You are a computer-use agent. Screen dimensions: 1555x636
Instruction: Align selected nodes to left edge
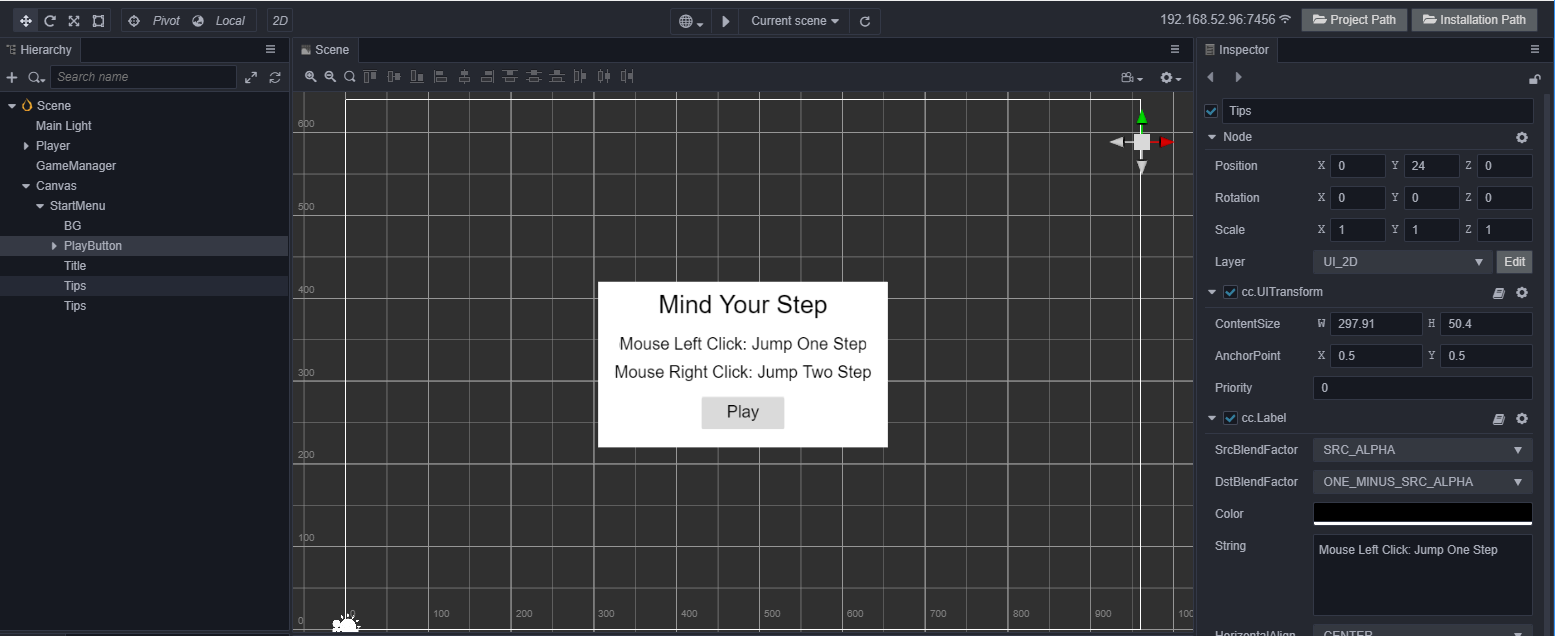[x=441, y=76]
